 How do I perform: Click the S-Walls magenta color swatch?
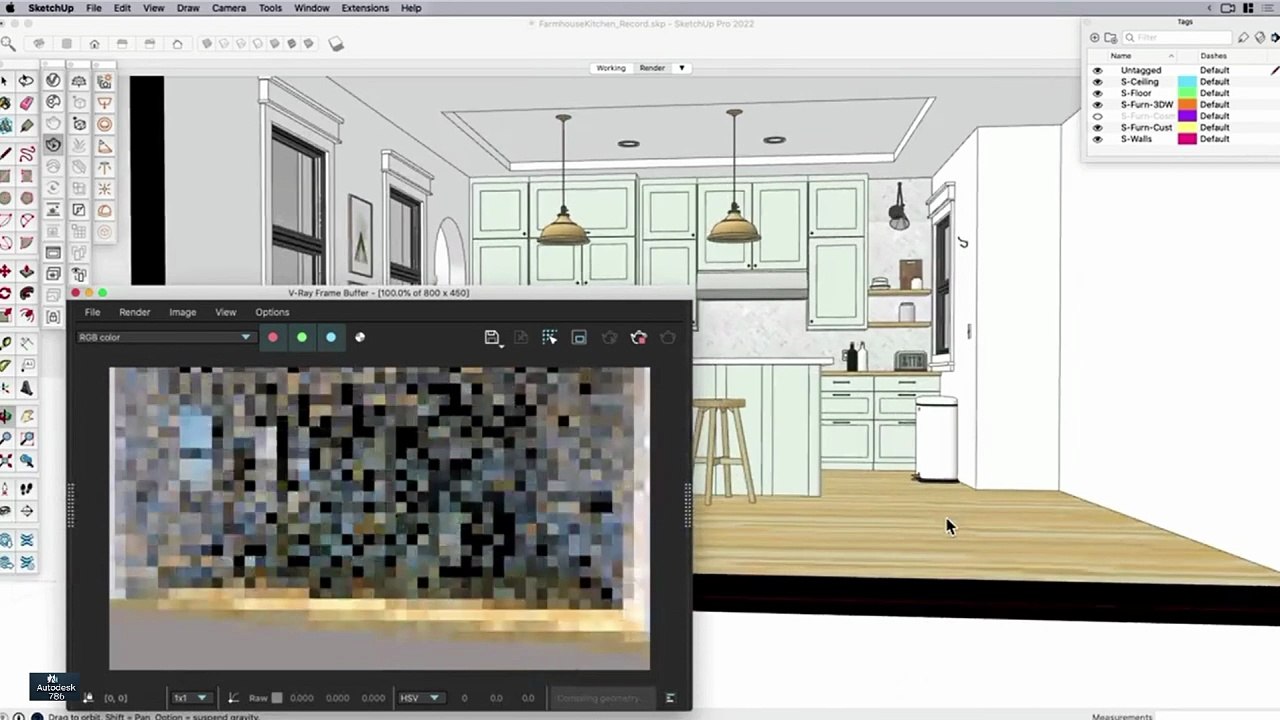[1187, 139]
